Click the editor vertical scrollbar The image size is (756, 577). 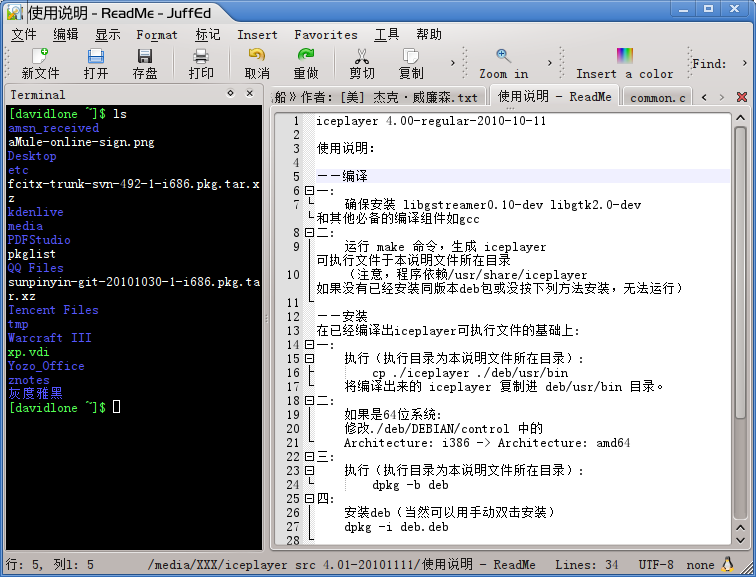tap(741, 272)
